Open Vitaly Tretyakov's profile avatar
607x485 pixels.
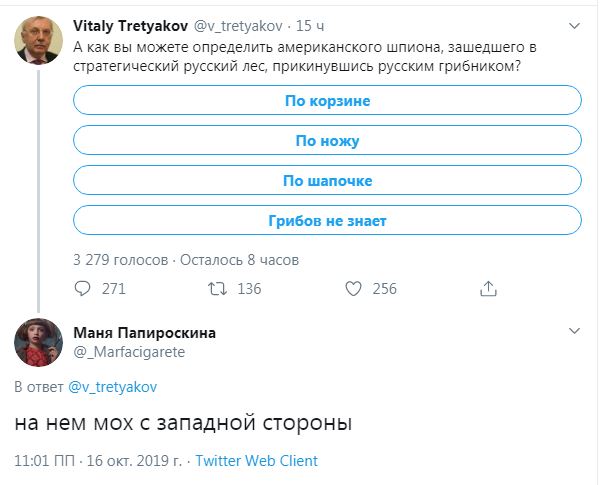pos(38,41)
